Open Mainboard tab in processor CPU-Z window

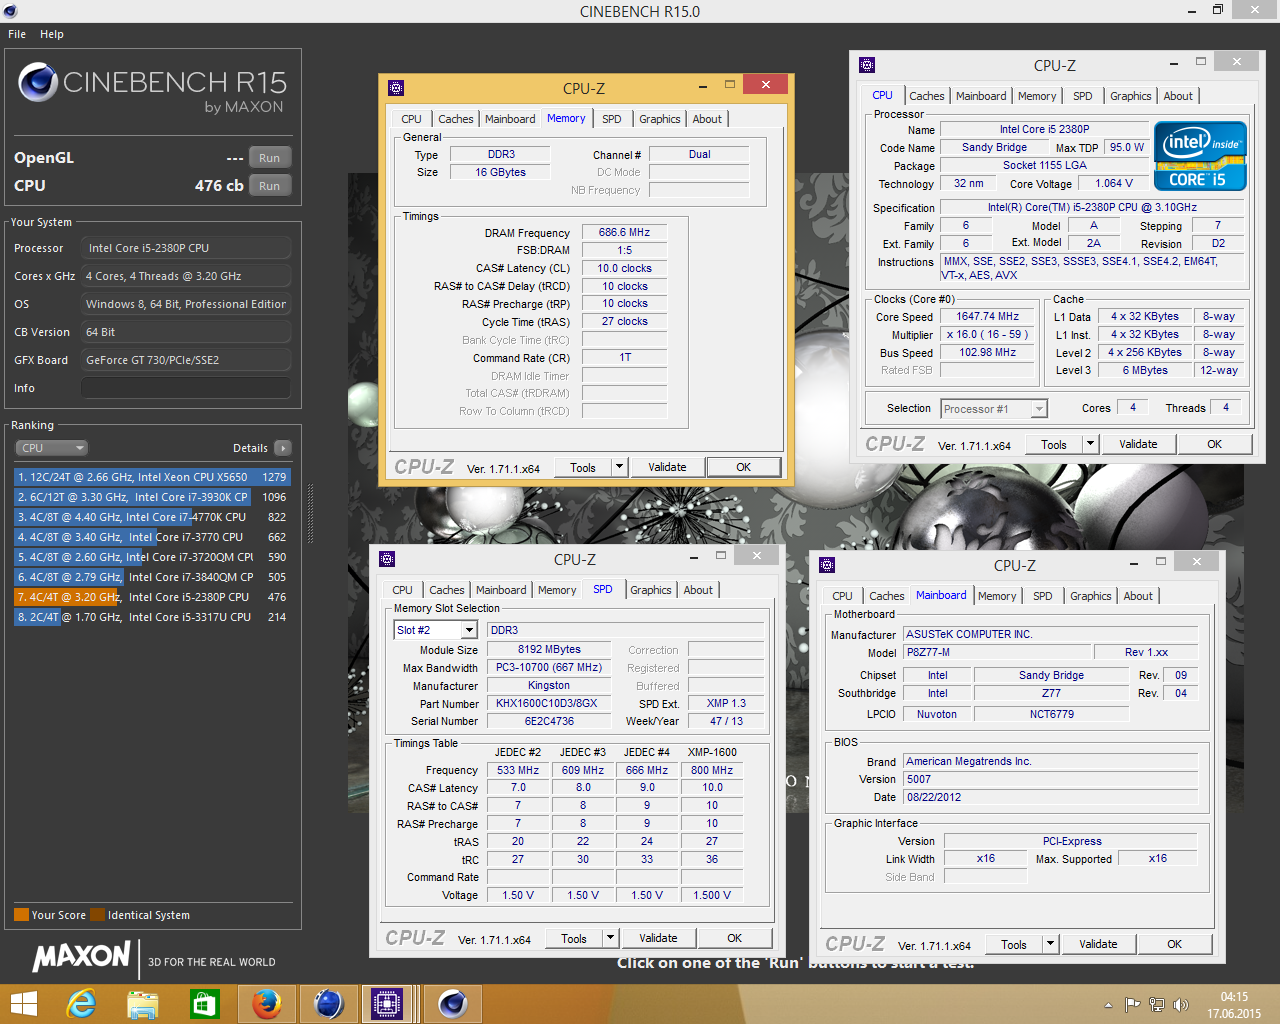click(x=981, y=96)
